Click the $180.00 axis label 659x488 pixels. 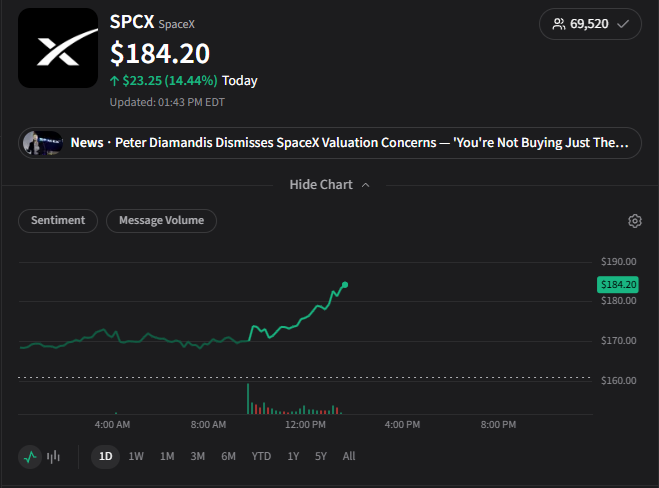[618, 301]
